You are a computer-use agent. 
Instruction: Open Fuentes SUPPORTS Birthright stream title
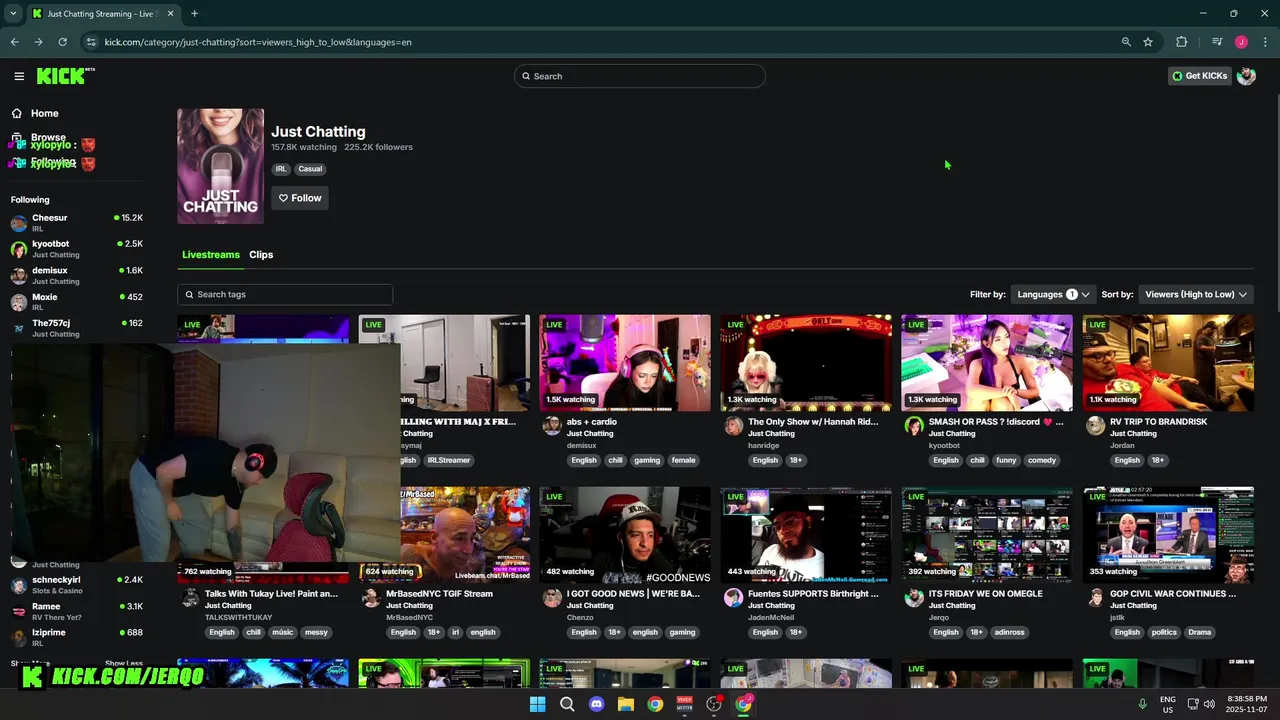click(813, 594)
